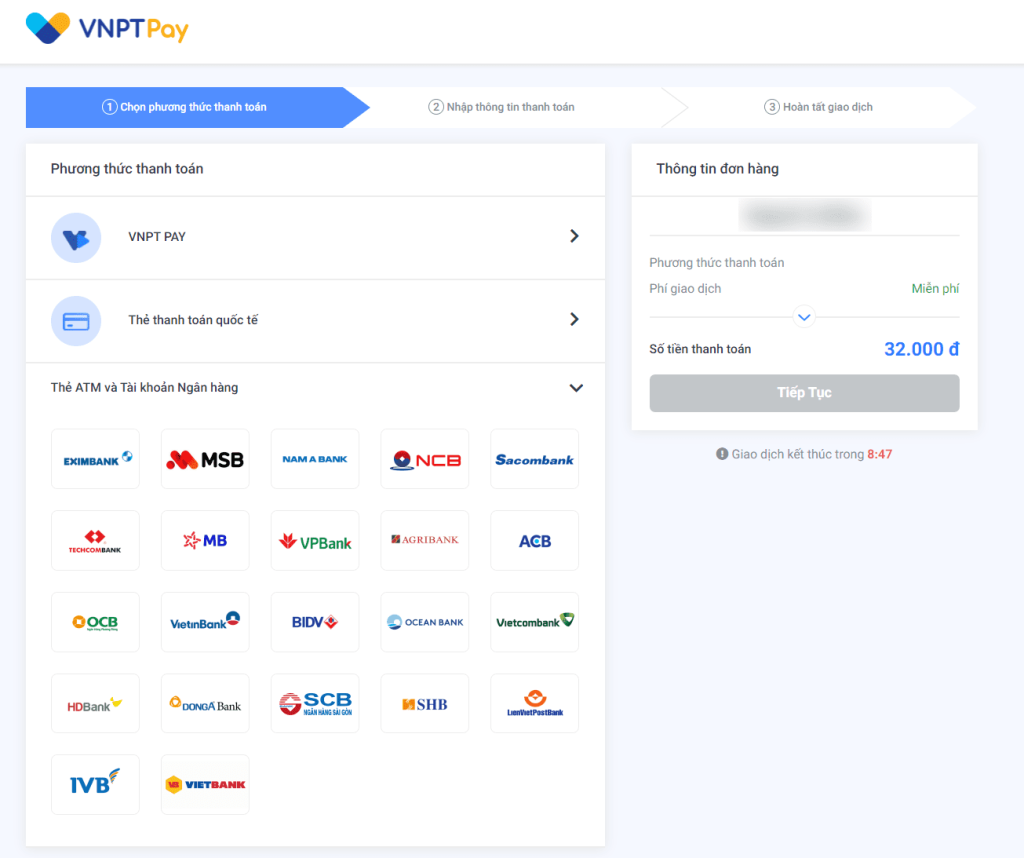Select the Techcombank logo tile
The width and height of the screenshot is (1024, 858).
click(96, 541)
